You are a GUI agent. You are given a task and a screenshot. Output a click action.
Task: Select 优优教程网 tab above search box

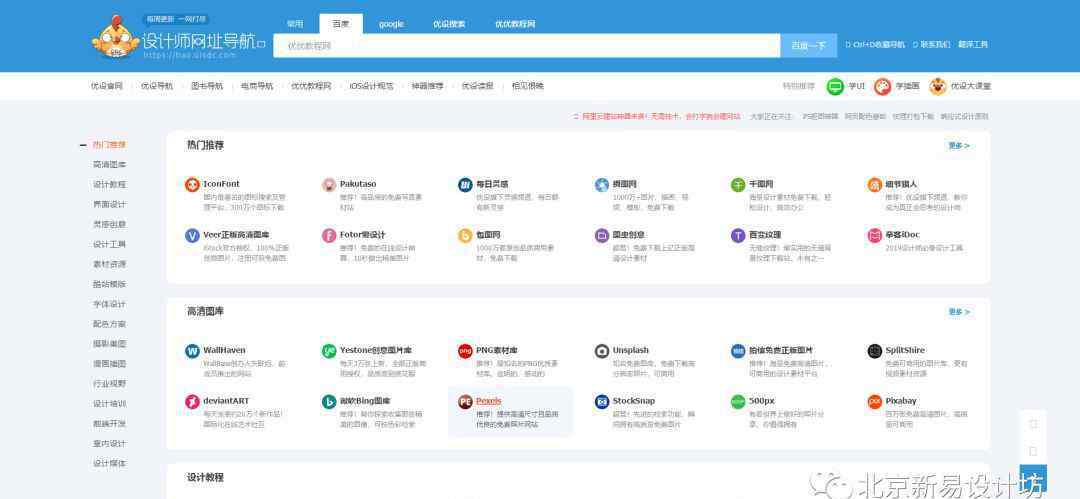515,24
